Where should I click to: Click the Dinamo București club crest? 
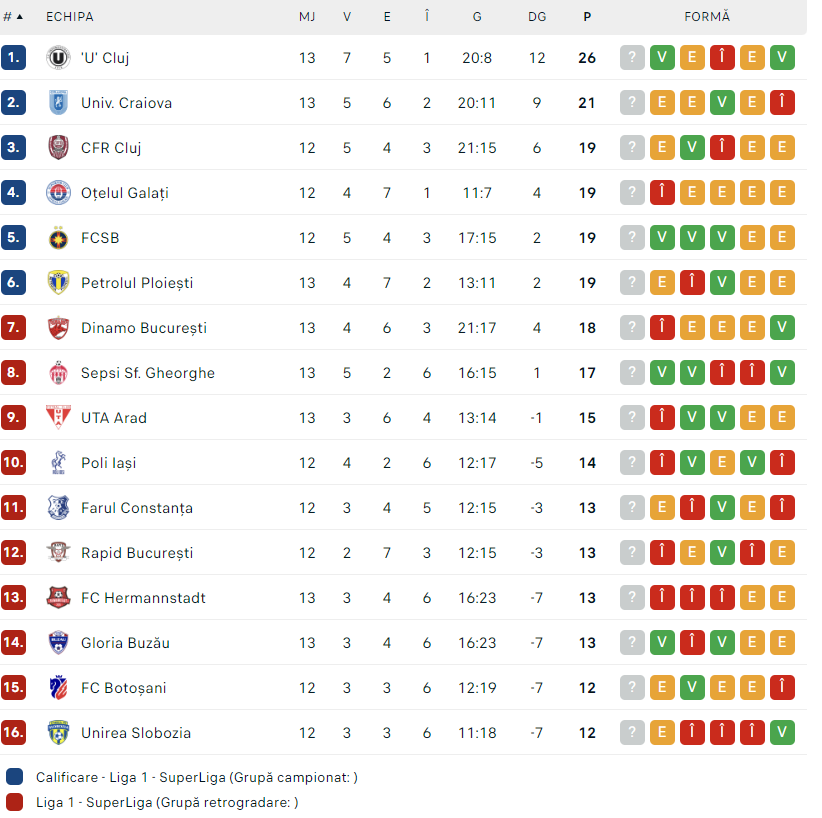click(60, 328)
